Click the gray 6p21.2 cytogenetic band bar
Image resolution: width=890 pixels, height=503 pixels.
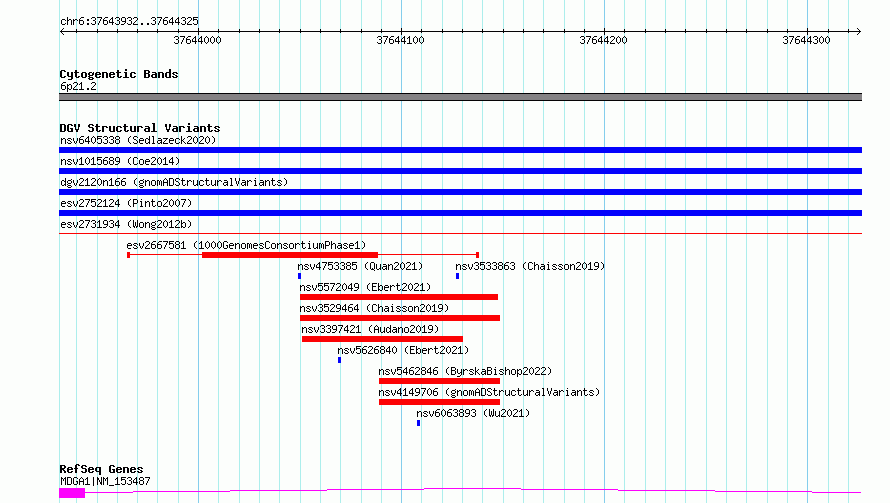tap(460, 97)
